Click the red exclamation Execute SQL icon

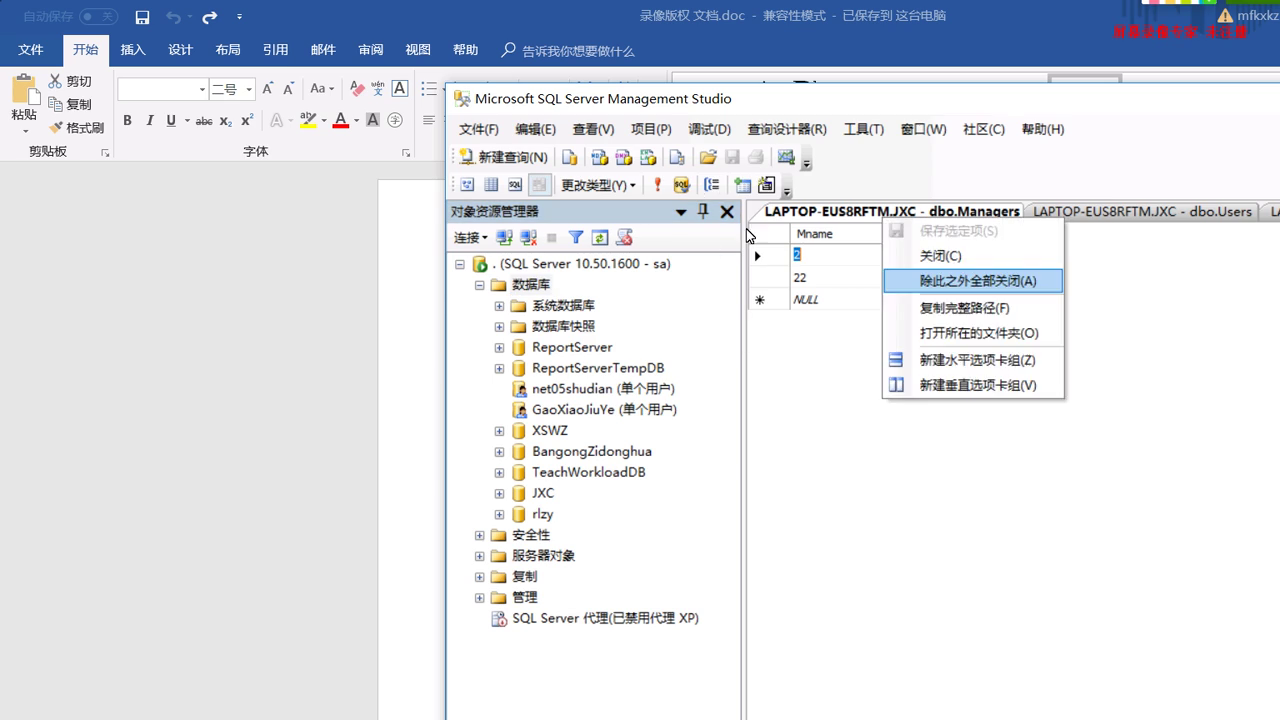coord(657,185)
